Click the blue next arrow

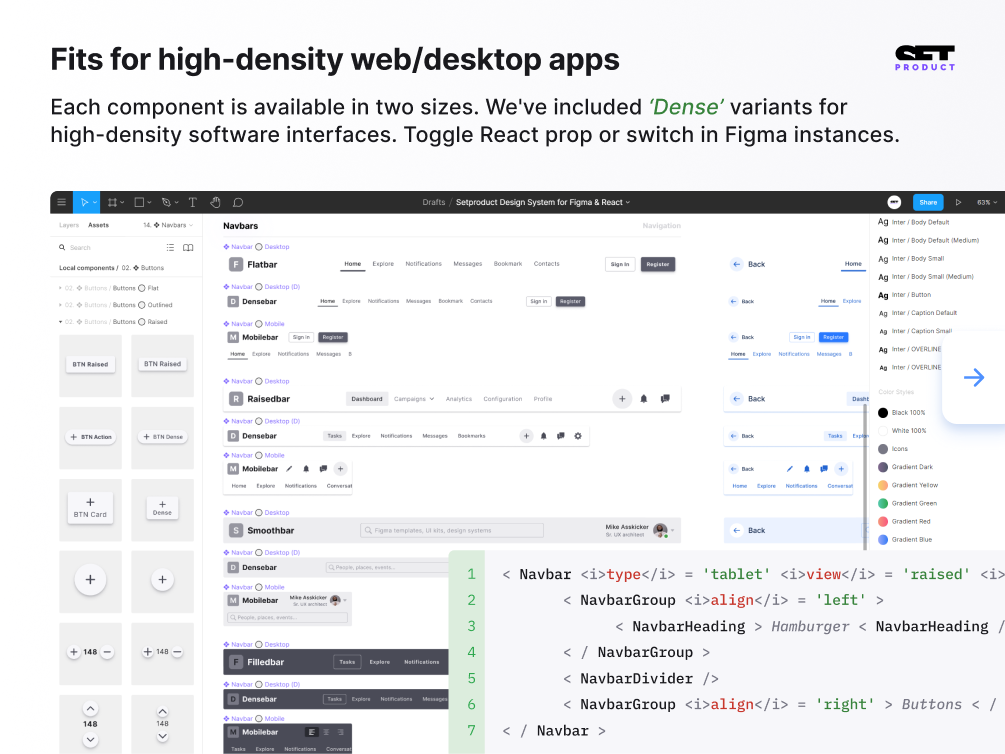point(974,377)
